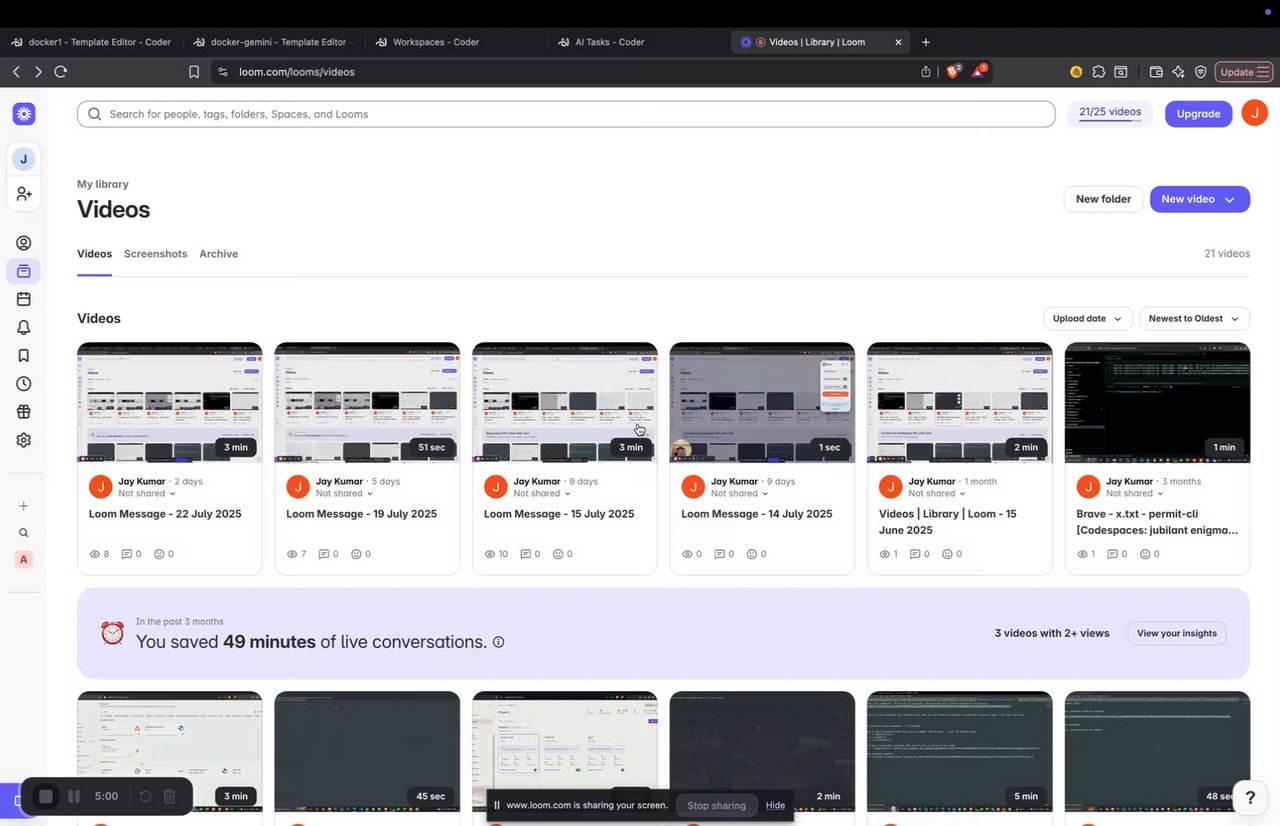Click the info icon beside saved minutes
Viewport: 1280px width, 826px height.
pos(498,643)
